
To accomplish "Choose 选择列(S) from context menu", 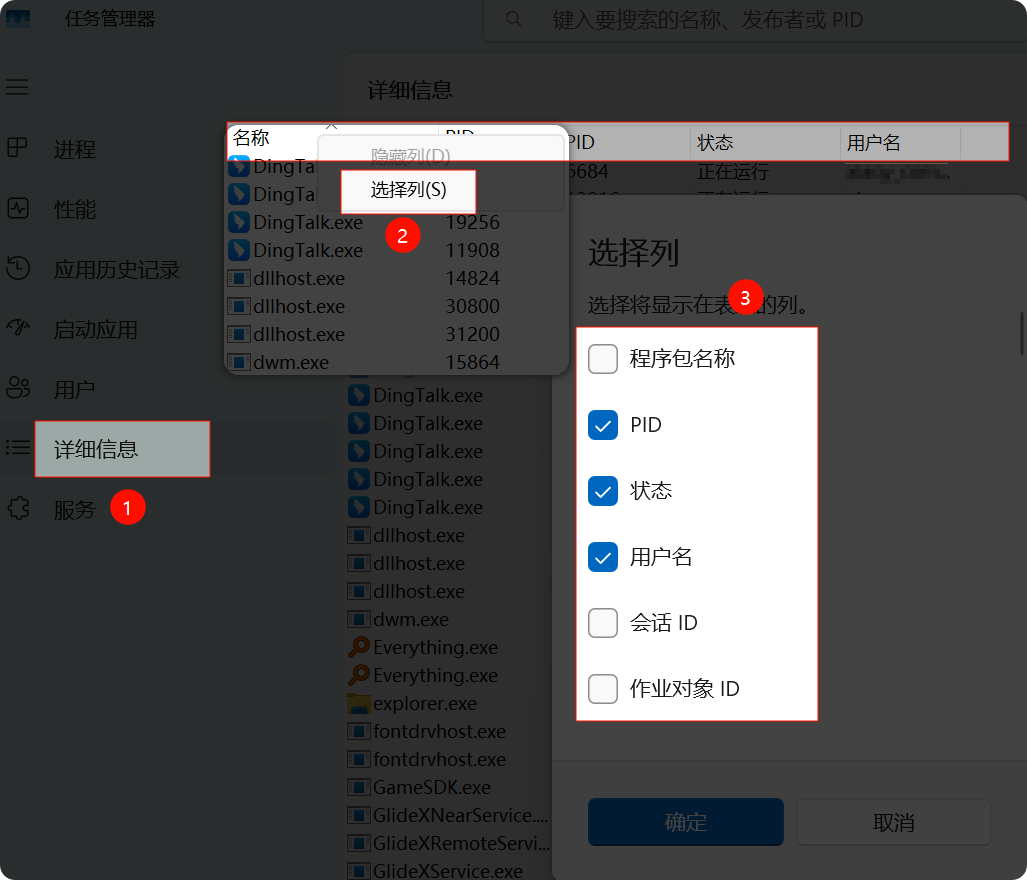I will (408, 190).
